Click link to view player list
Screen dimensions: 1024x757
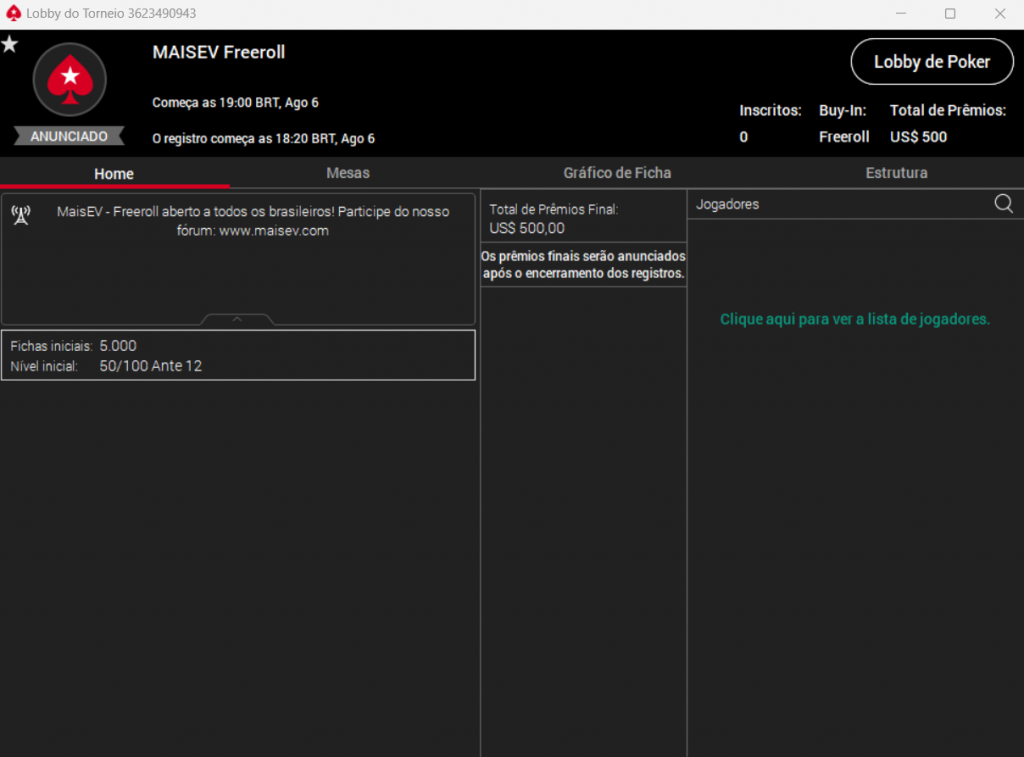[x=855, y=319]
